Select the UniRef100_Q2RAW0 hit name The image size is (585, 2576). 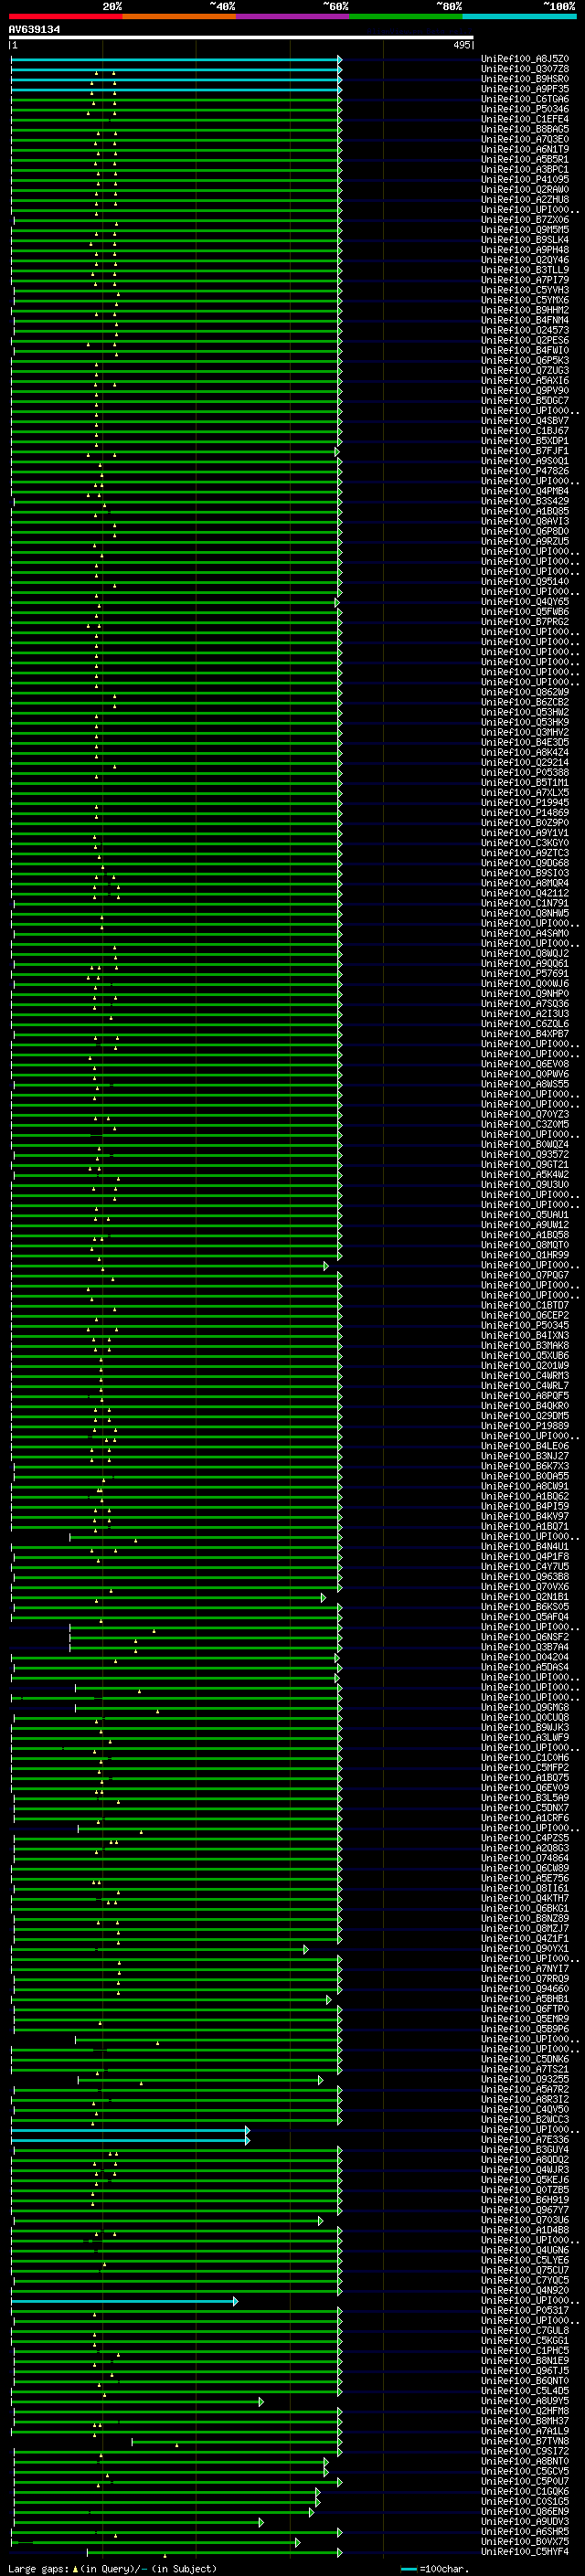tap(525, 189)
